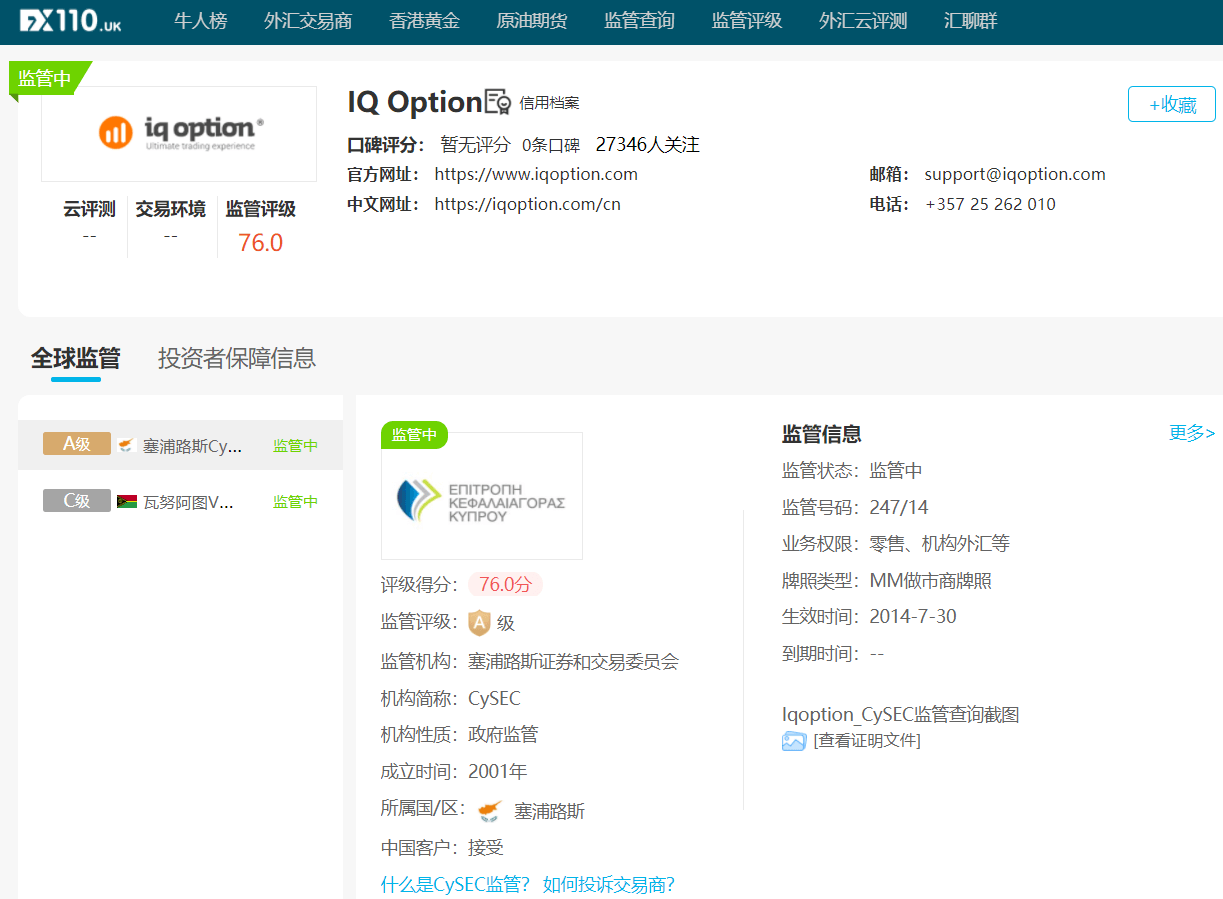
Task: Click the 更多> link in 监管信息
Action: (x=1192, y=433)
